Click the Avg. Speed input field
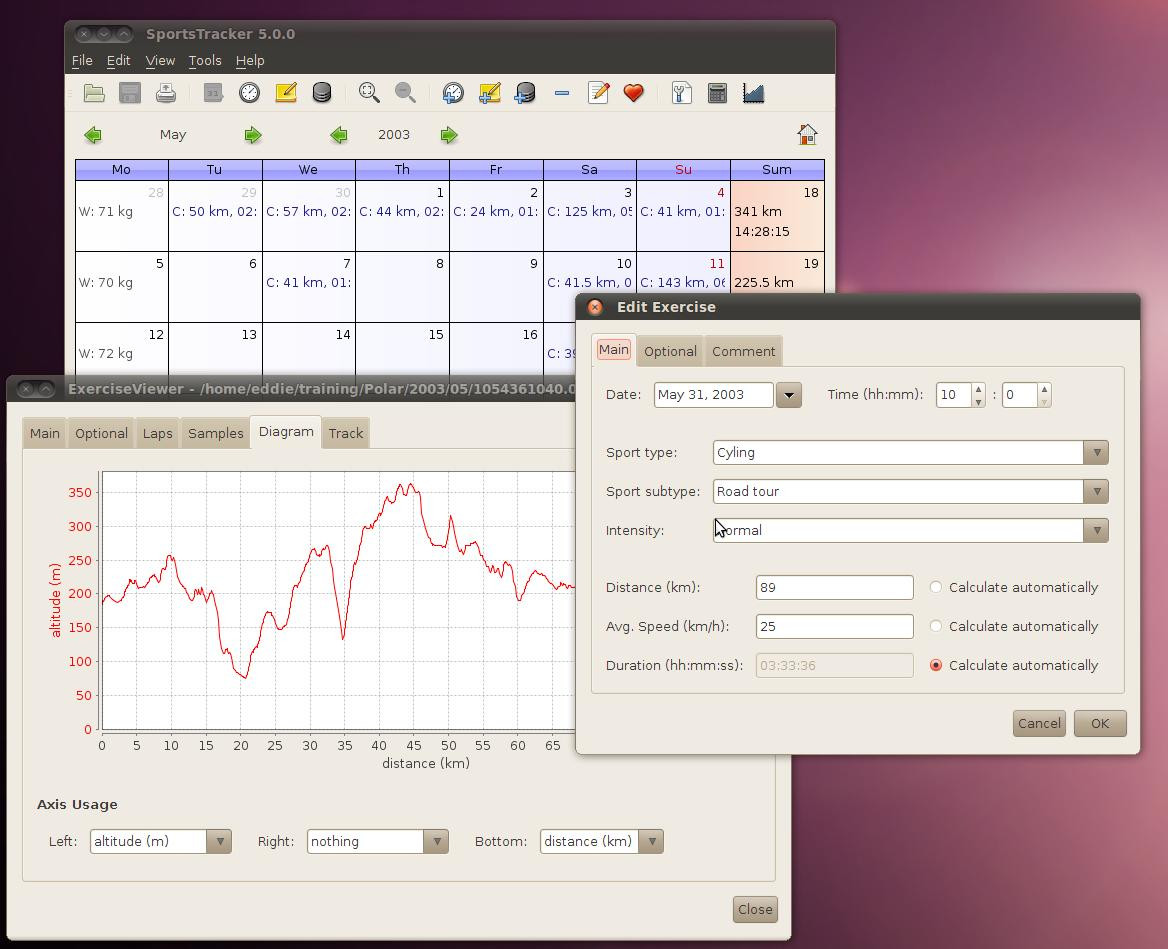 coord(834,626)
